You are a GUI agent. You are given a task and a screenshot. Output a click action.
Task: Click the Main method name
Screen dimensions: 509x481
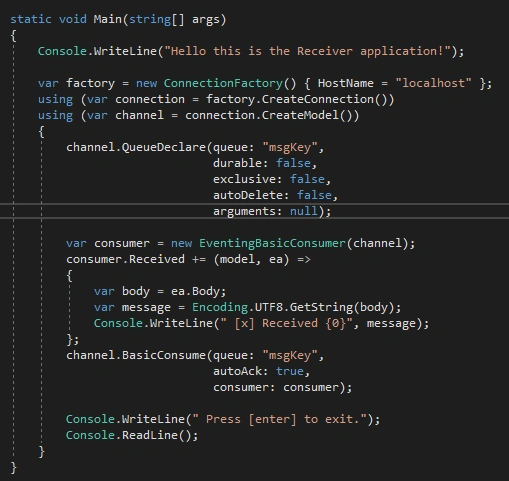pyautogui.click(x=107, y=19)
